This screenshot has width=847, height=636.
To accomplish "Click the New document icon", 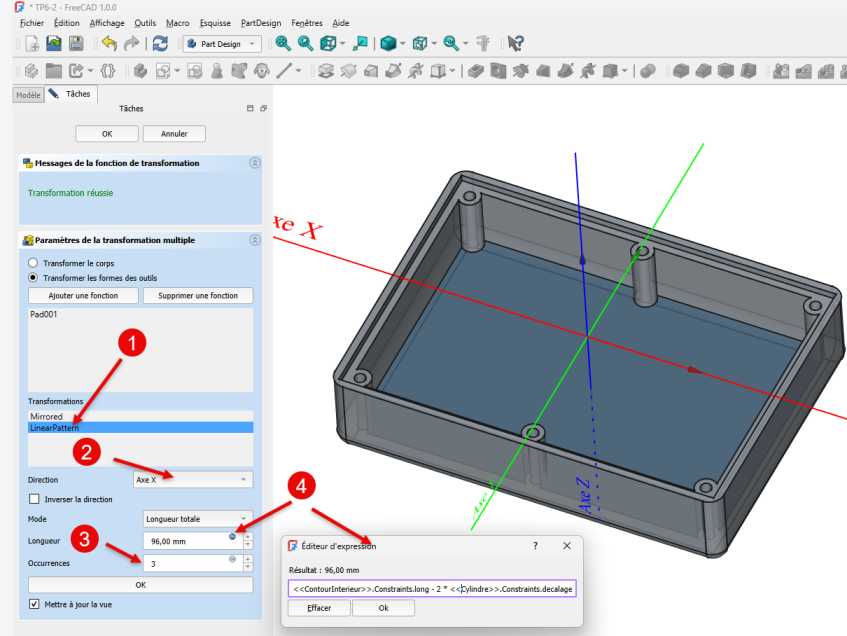I will [32, 43].
